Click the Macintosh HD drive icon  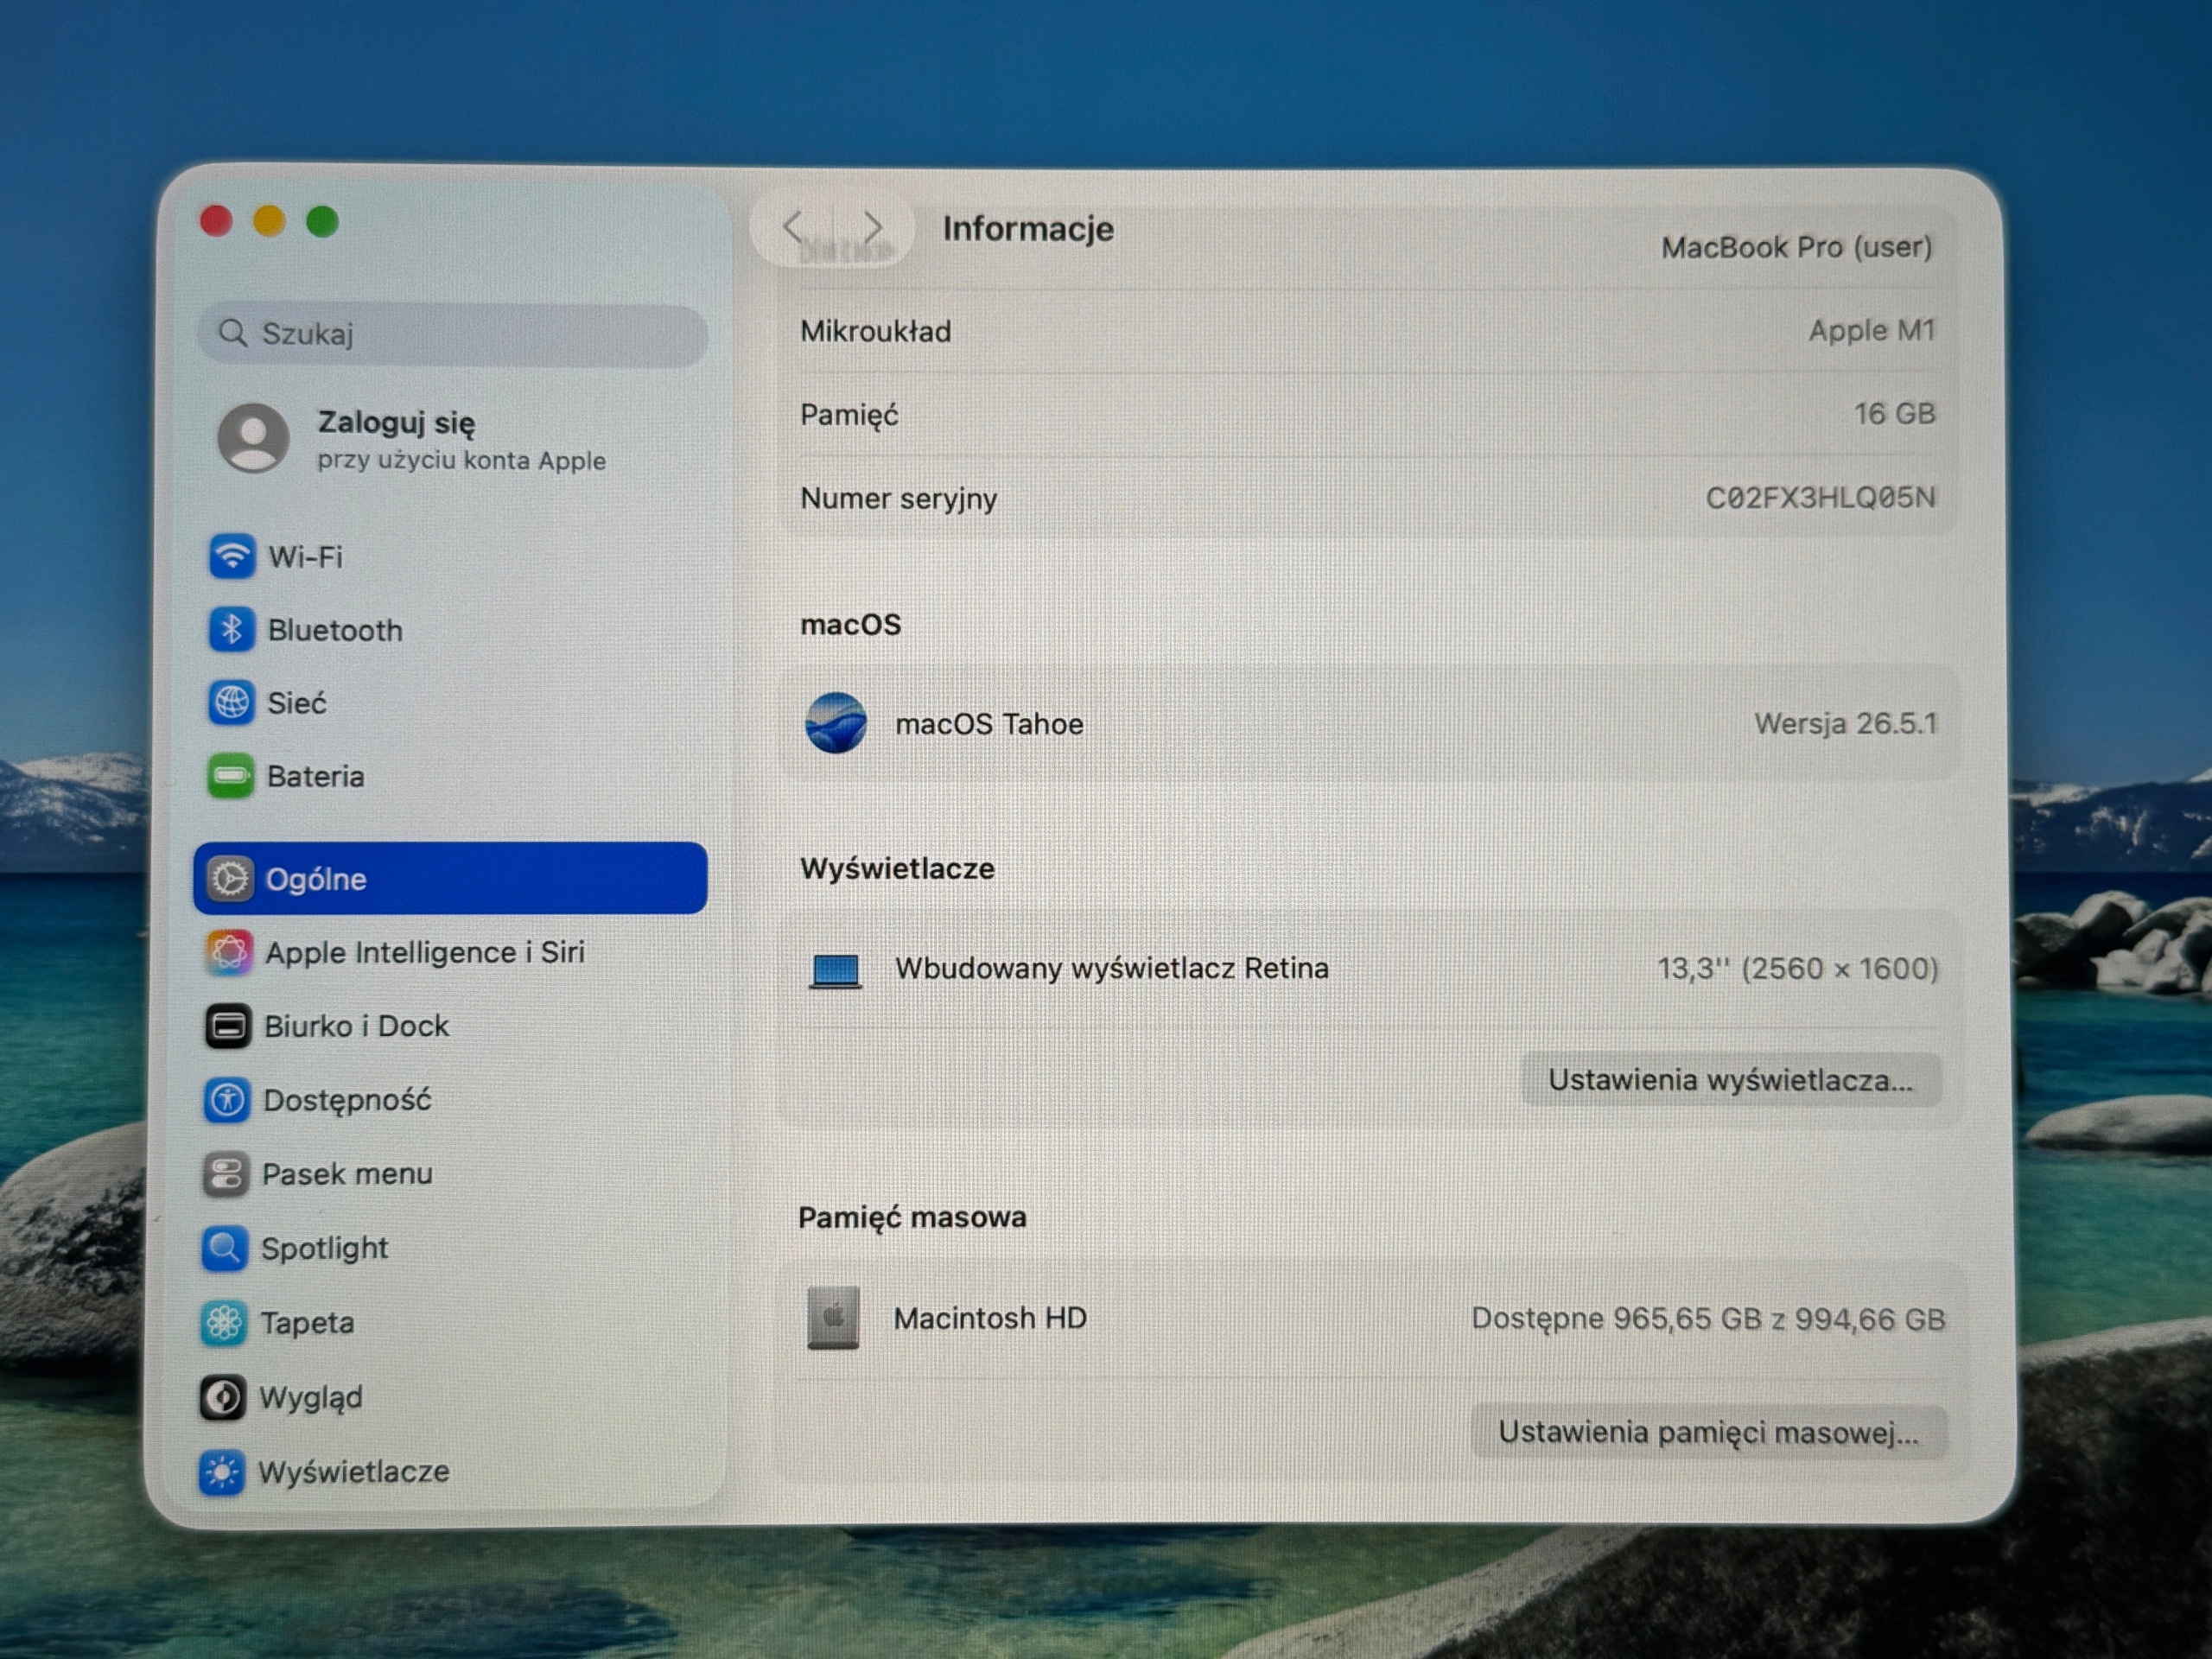point(833,1318)
